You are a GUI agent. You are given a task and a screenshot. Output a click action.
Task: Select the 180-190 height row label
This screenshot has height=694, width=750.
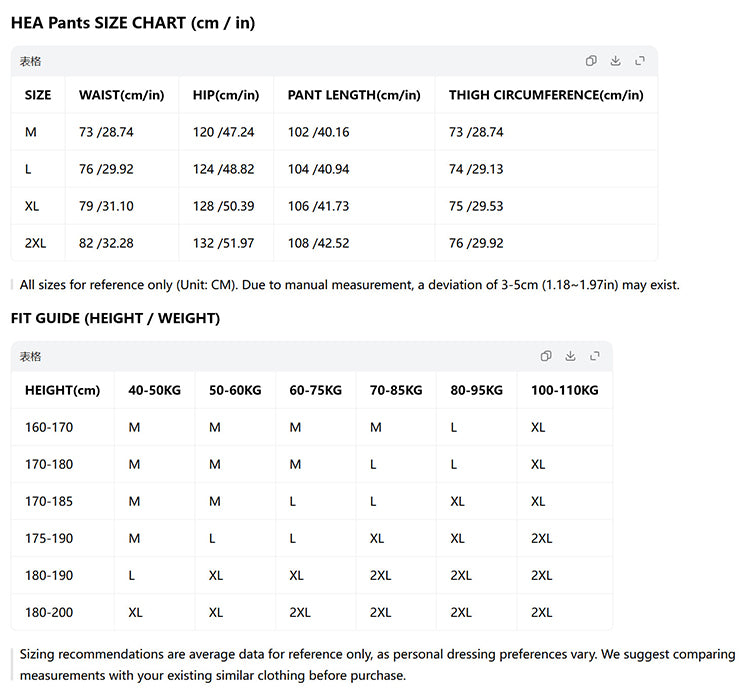coord(49,575)
